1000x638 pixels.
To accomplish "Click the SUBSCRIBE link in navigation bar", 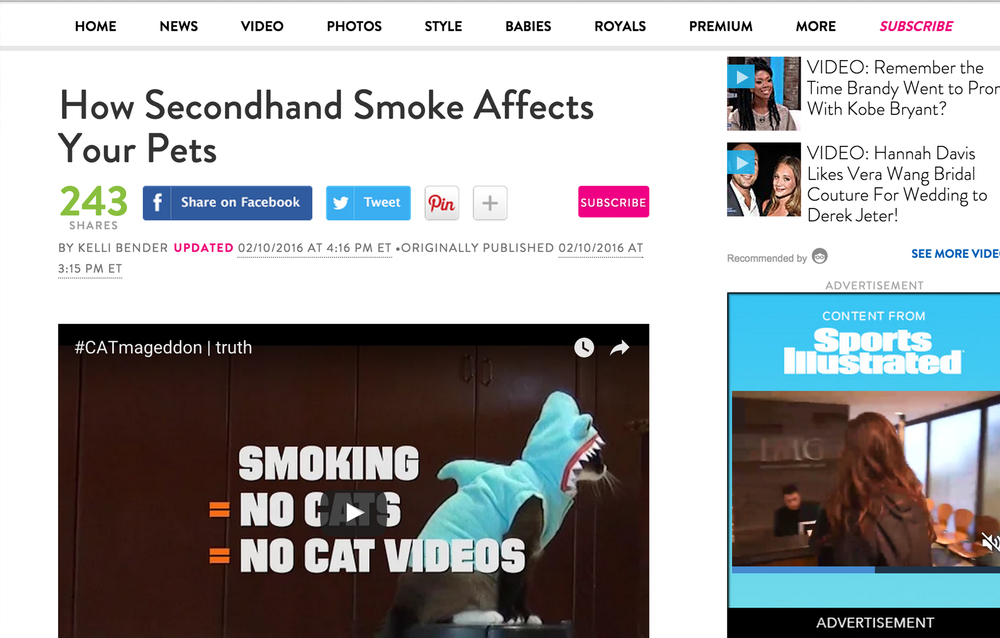I will pos(916,26).
